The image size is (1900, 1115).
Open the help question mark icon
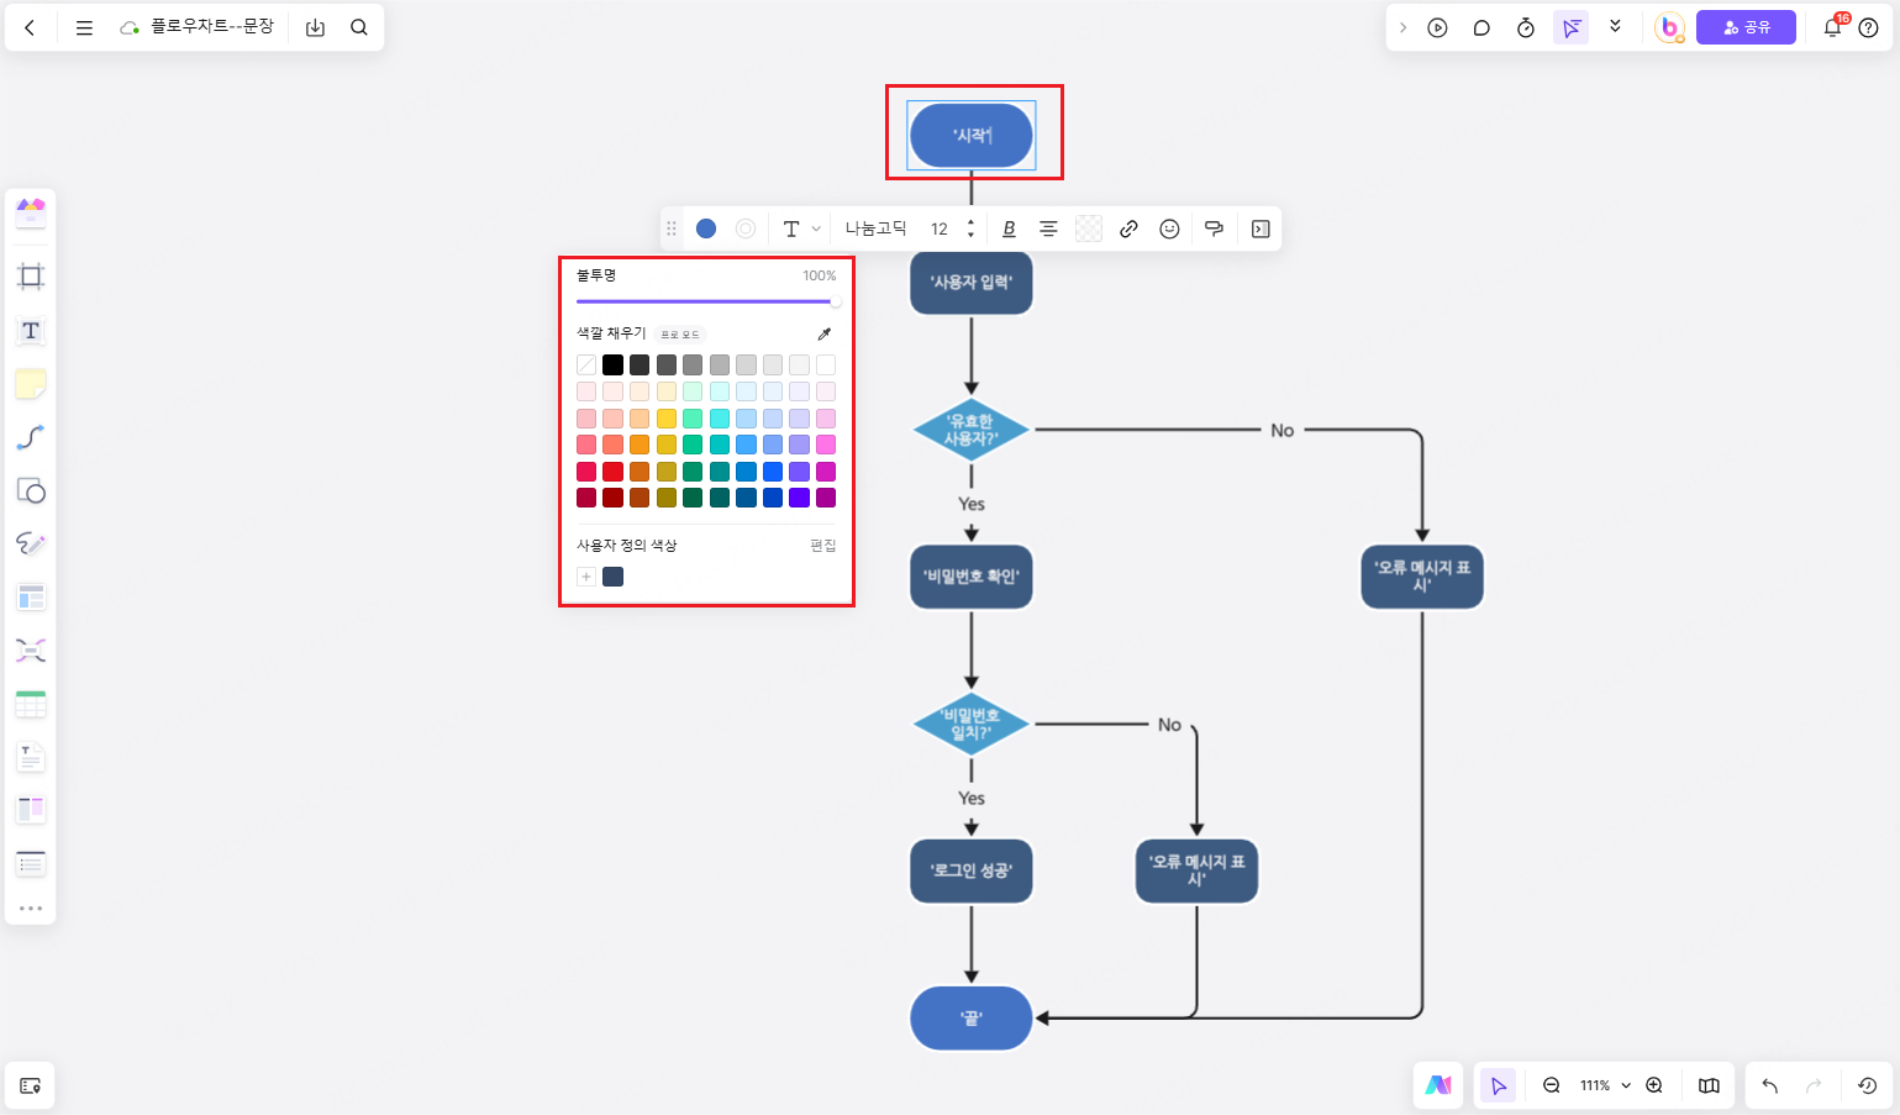1868,28
